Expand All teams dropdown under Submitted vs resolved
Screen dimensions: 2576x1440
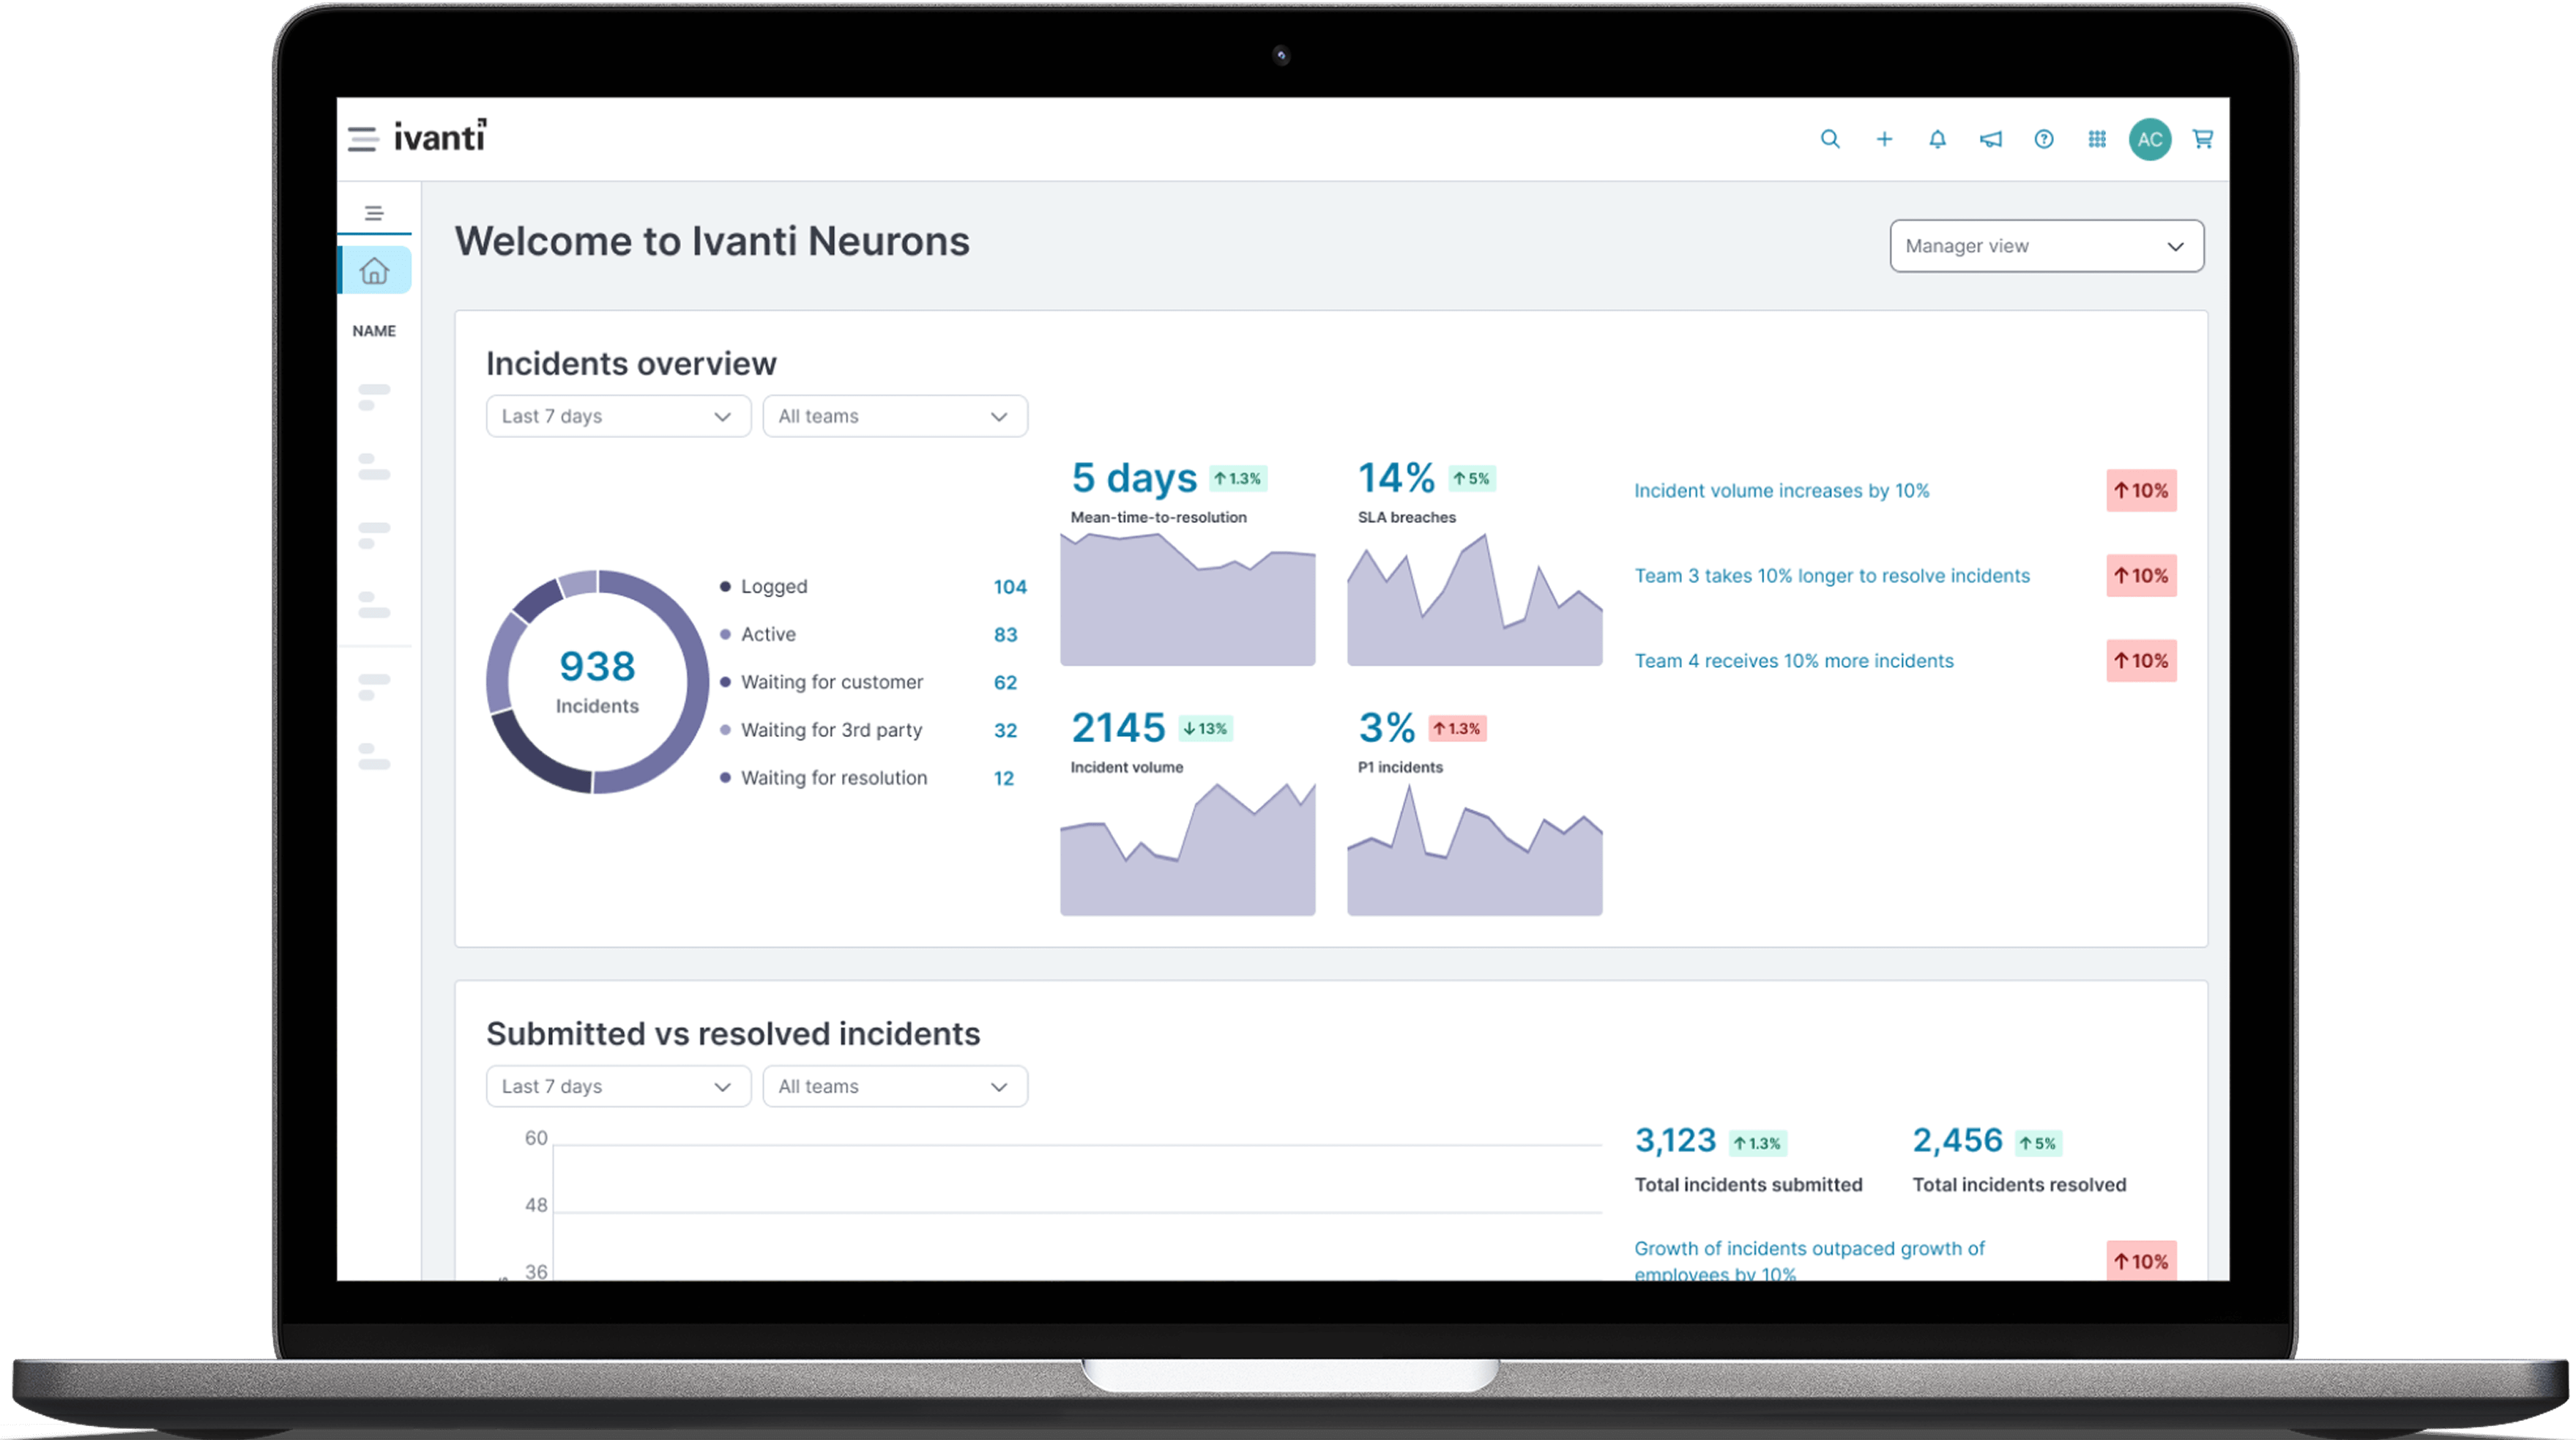point(894,1086)
